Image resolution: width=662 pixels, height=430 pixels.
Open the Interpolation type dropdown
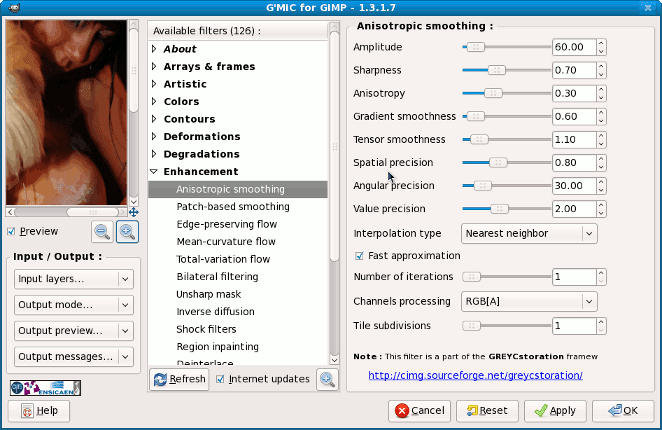coord(529,234)
